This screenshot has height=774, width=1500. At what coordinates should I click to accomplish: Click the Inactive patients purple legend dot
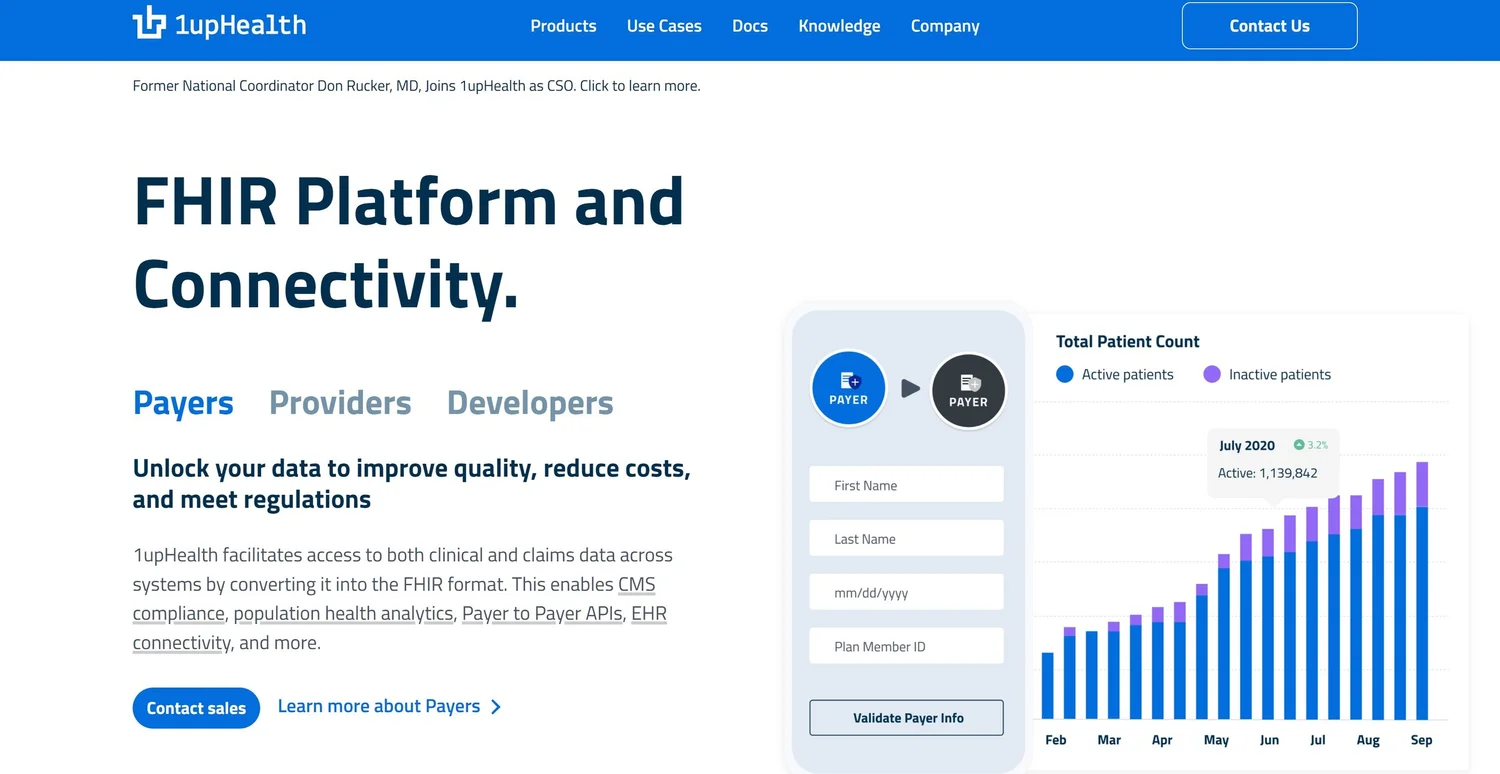click(x=1212, y=374)
